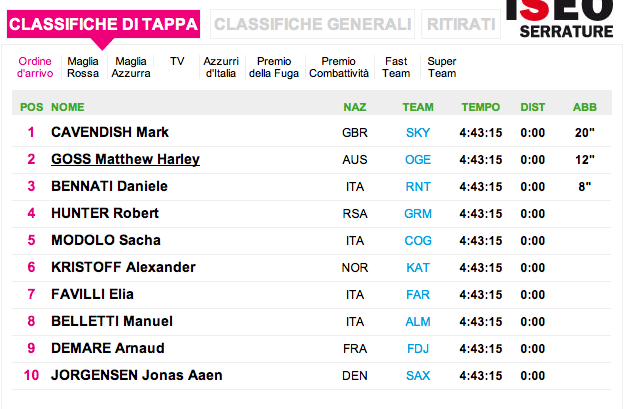Select the Classifiche di Tappa tab
Screen dimensions: 624x409
(x=103, y=24)
